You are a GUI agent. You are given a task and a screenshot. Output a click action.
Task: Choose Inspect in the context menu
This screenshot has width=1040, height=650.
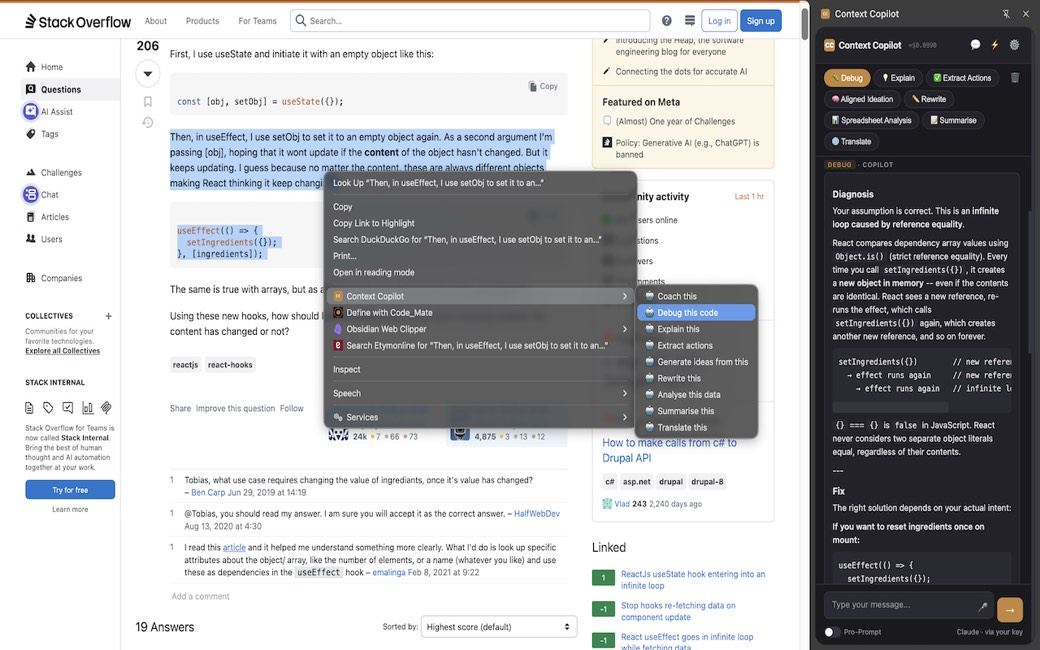[x=481, y=369]
